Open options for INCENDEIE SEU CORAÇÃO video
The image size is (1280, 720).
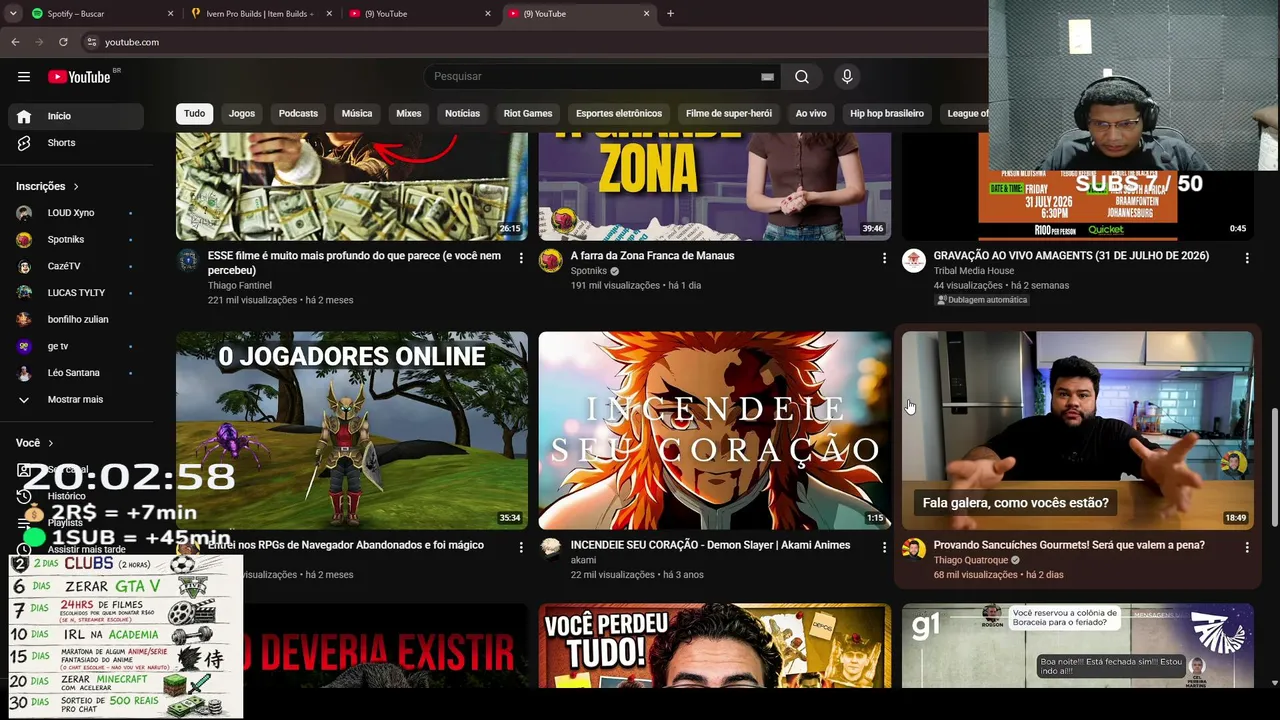click(884, 547)
